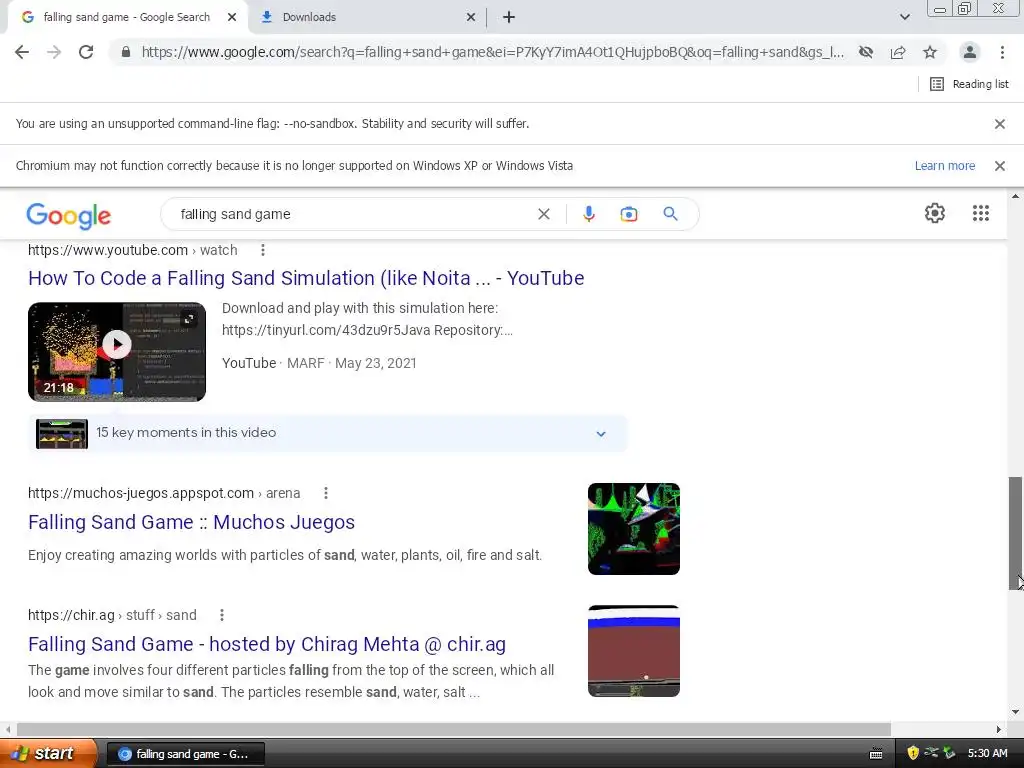
Task: Dismiss the Windows XP unsupported warning
Action: click(x=1000, y=166)
